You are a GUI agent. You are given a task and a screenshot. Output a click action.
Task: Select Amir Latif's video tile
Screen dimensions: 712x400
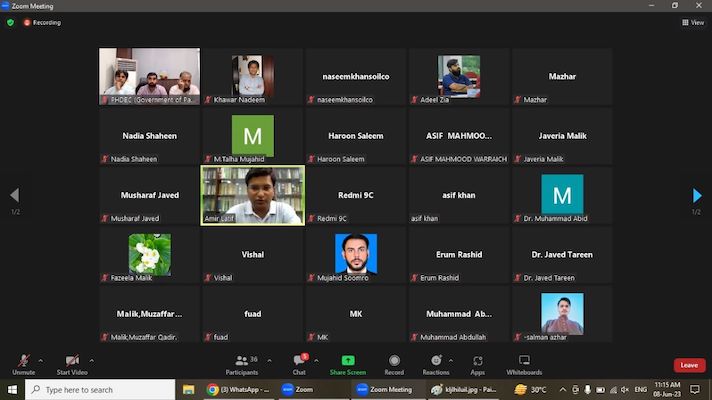pyautogui.click(x=253, y=195)
